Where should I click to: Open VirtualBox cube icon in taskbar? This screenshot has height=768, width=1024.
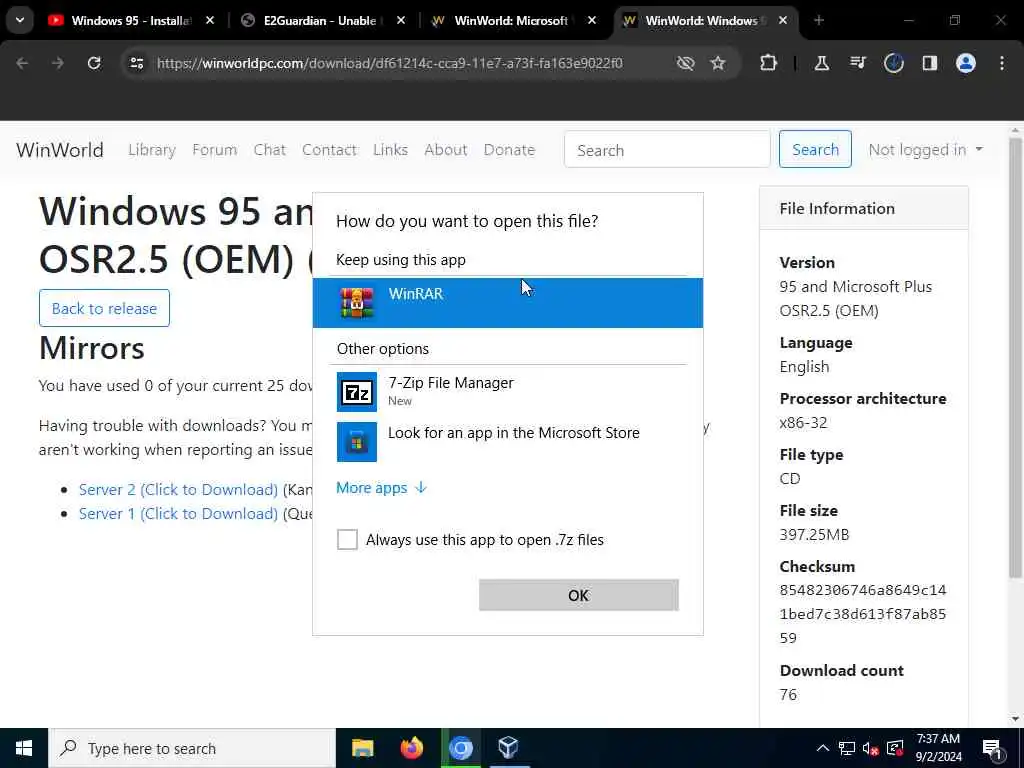[508, 748]
